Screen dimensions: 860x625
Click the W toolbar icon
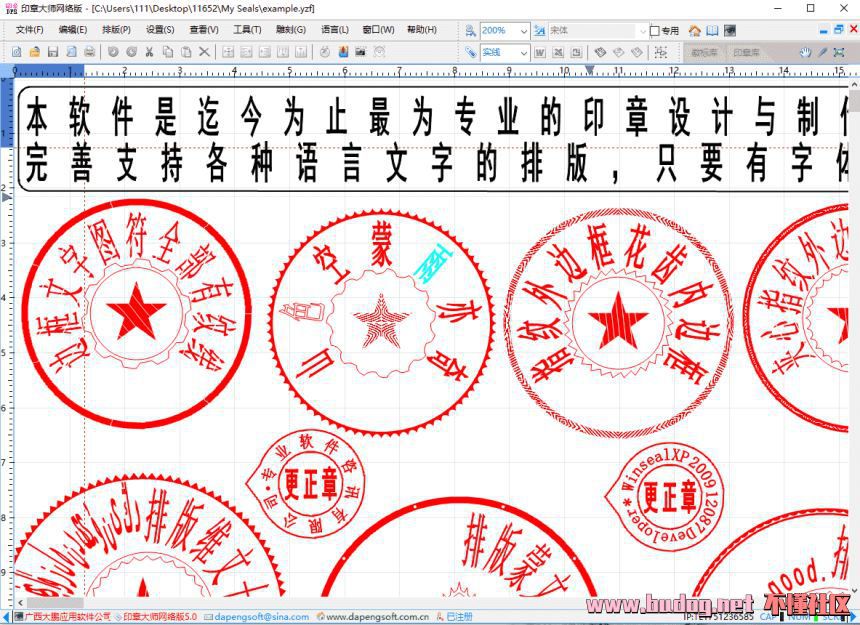pyautogui.click(x=540, y=52)
